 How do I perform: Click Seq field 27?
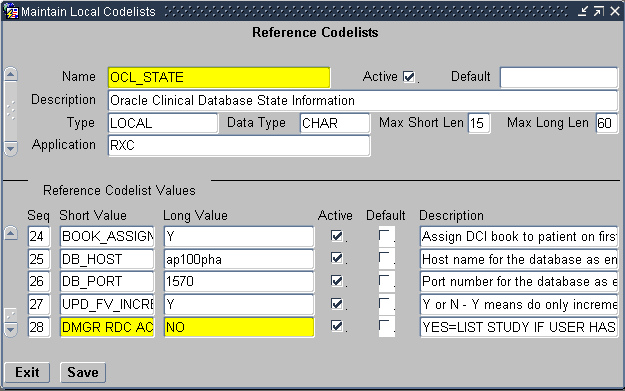click(x=39, y=305)
